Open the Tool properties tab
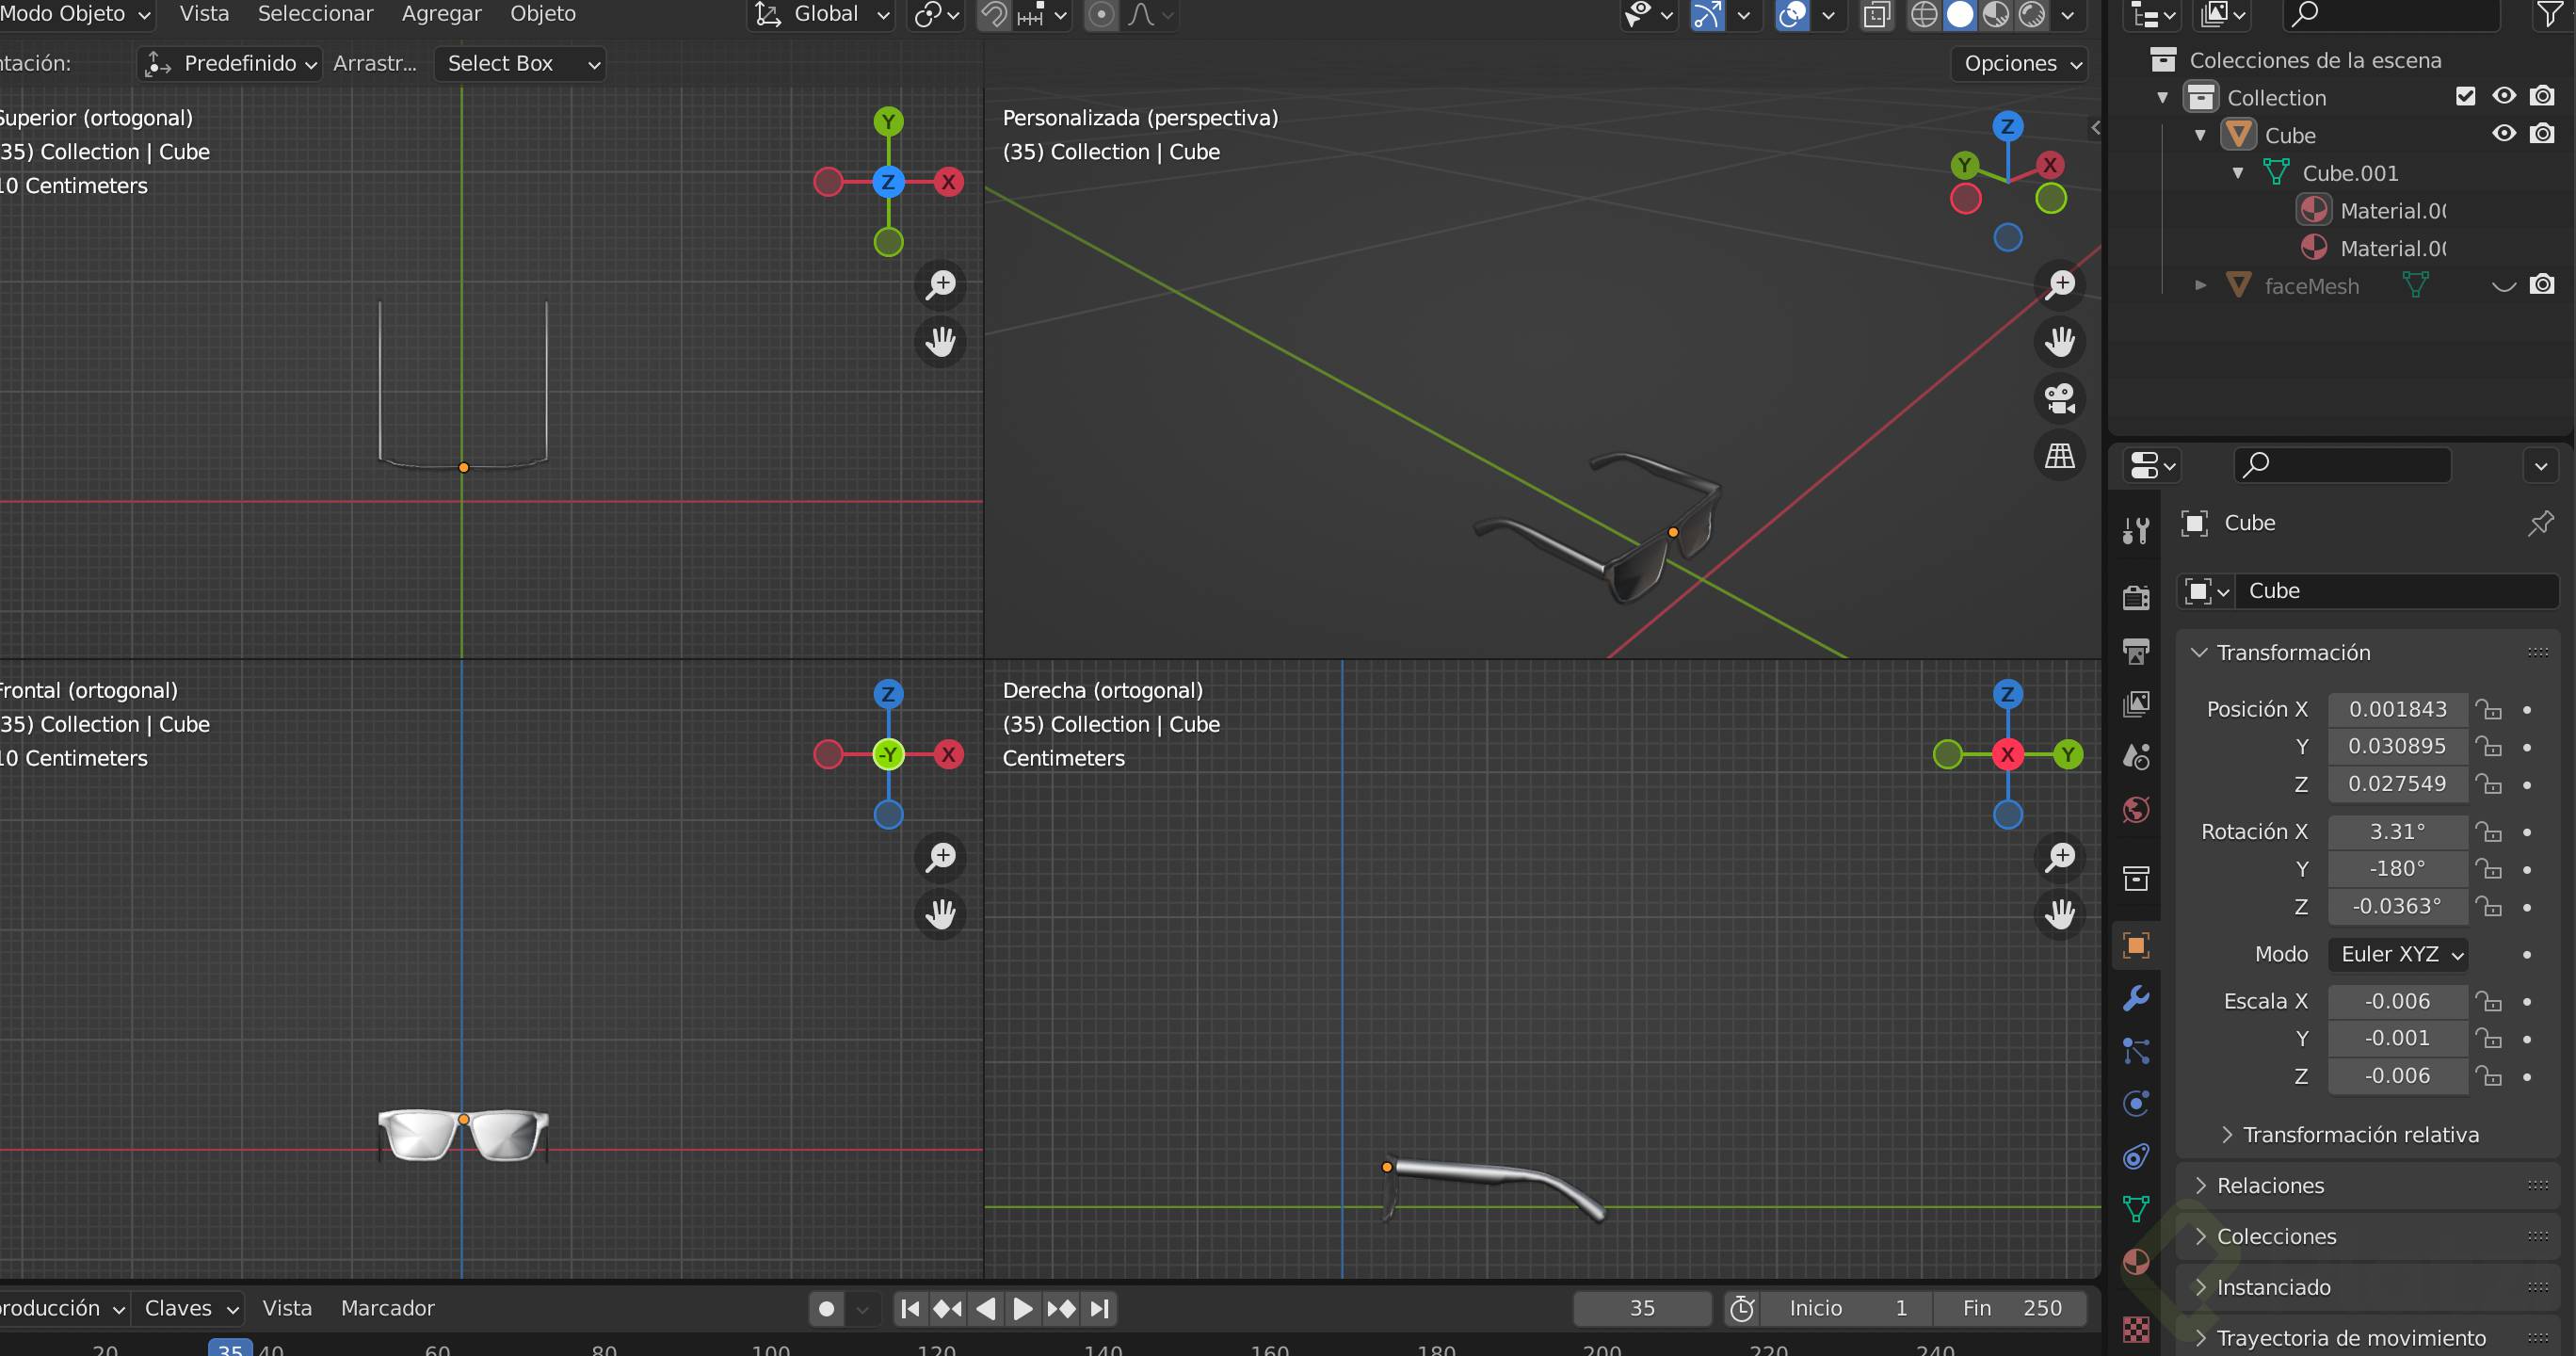 click(2136, 530)
